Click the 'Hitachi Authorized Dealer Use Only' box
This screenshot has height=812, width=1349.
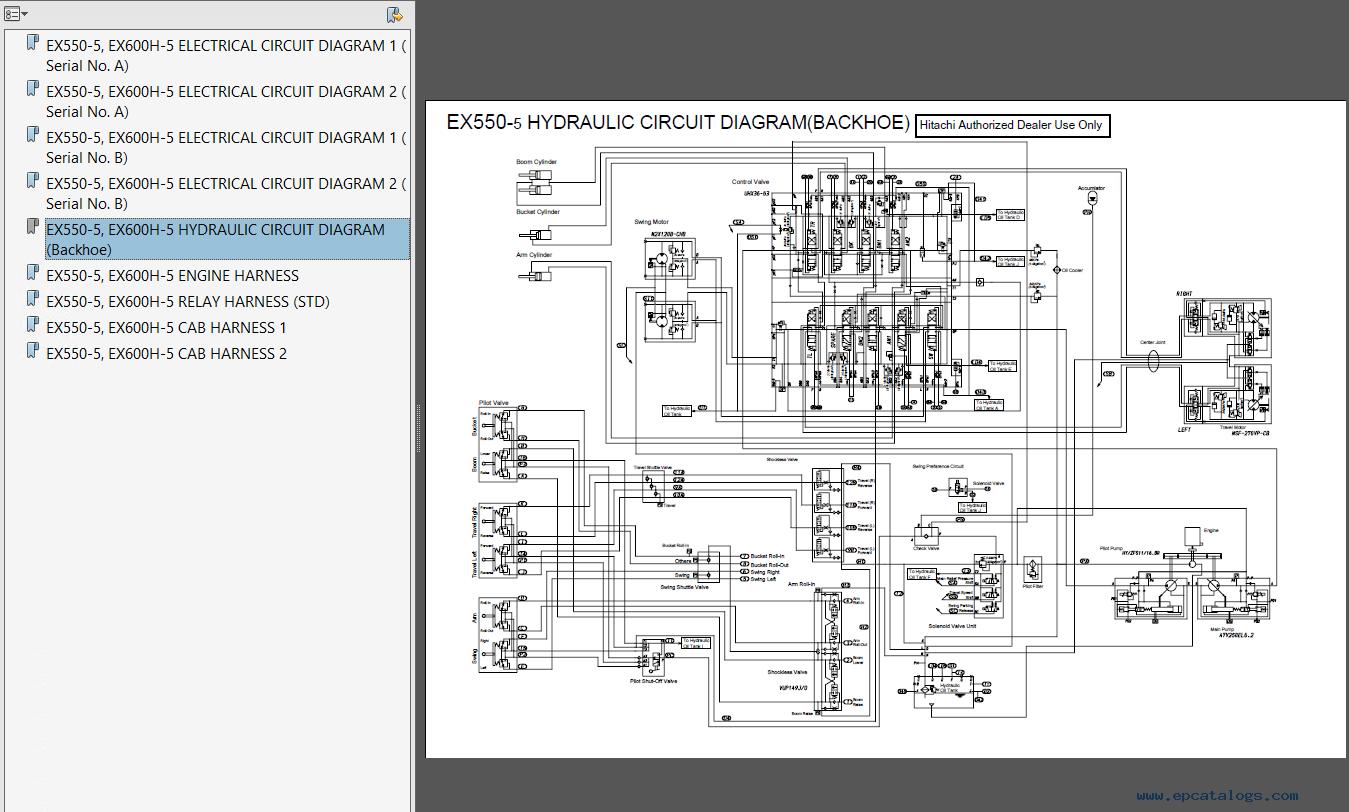(x=1012, y=125)
